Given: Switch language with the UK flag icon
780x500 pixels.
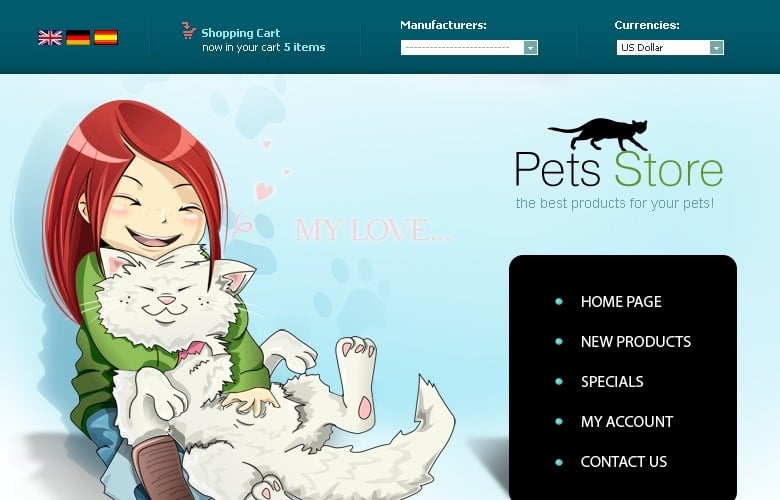Looking at the screenshot, I should [x=50, y=38].
